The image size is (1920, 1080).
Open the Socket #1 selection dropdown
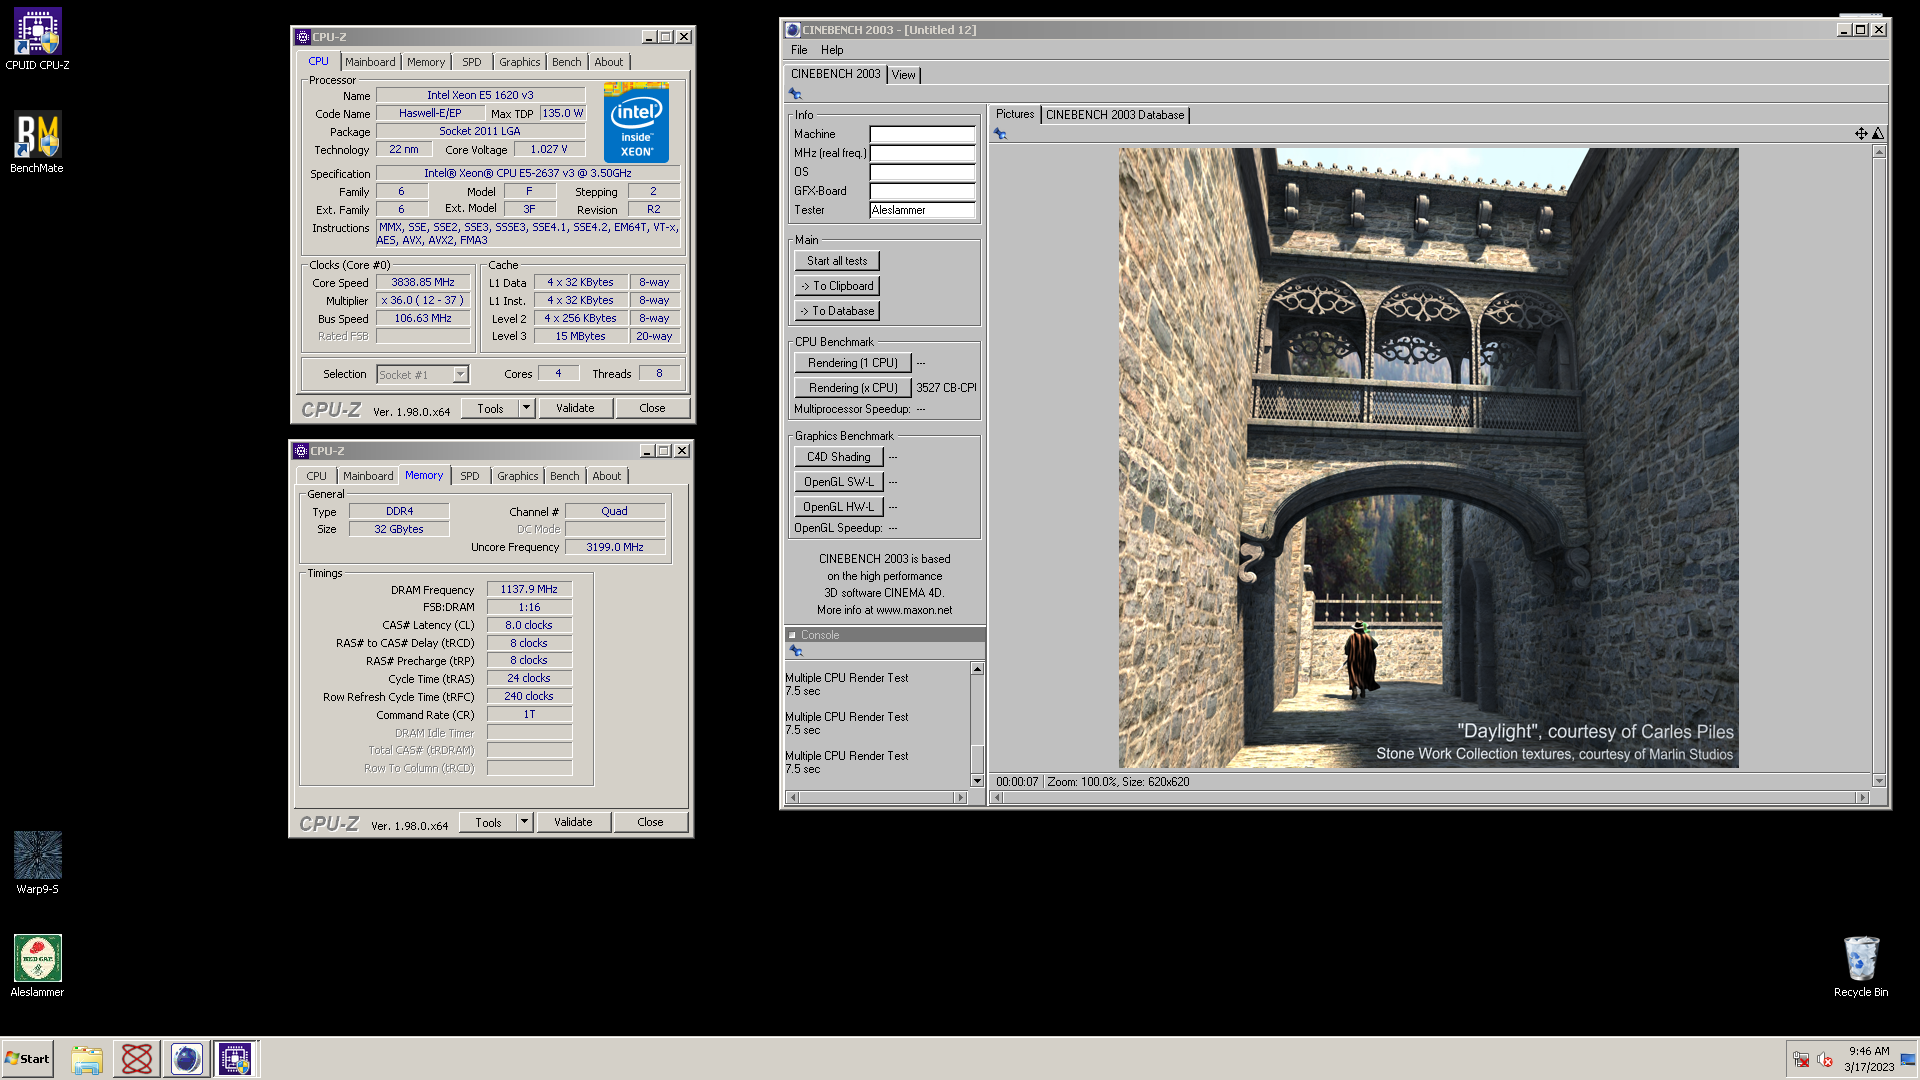(460, 374)
